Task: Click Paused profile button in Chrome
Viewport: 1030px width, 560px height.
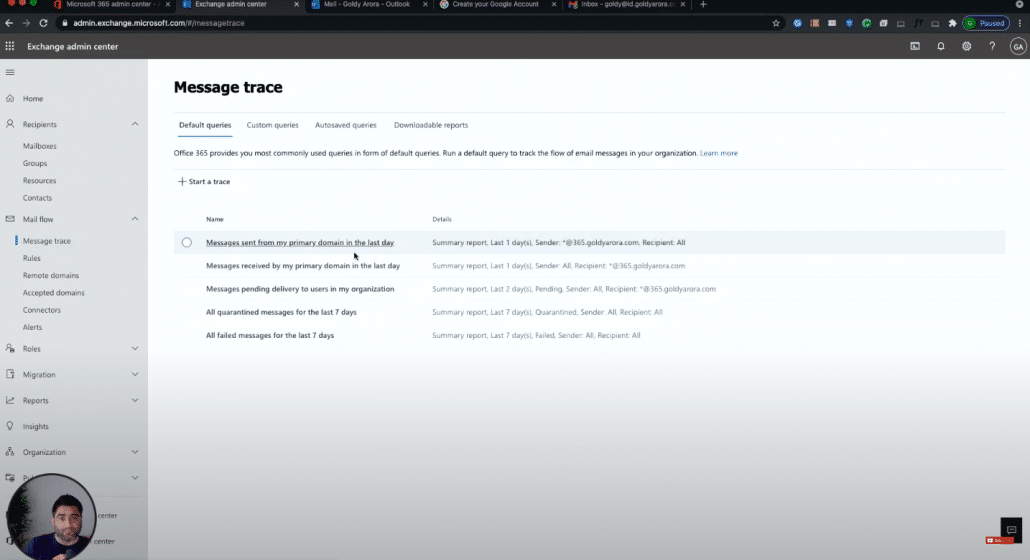Action: click(985, 23)
